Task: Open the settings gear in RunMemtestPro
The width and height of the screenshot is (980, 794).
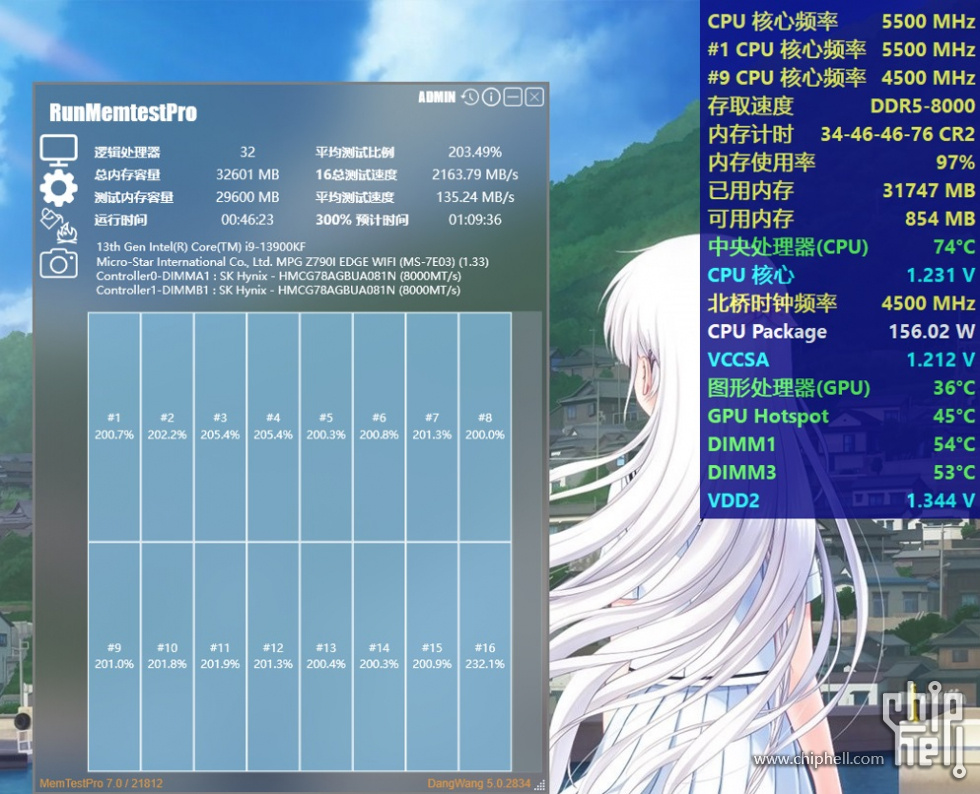Action: 59,188
